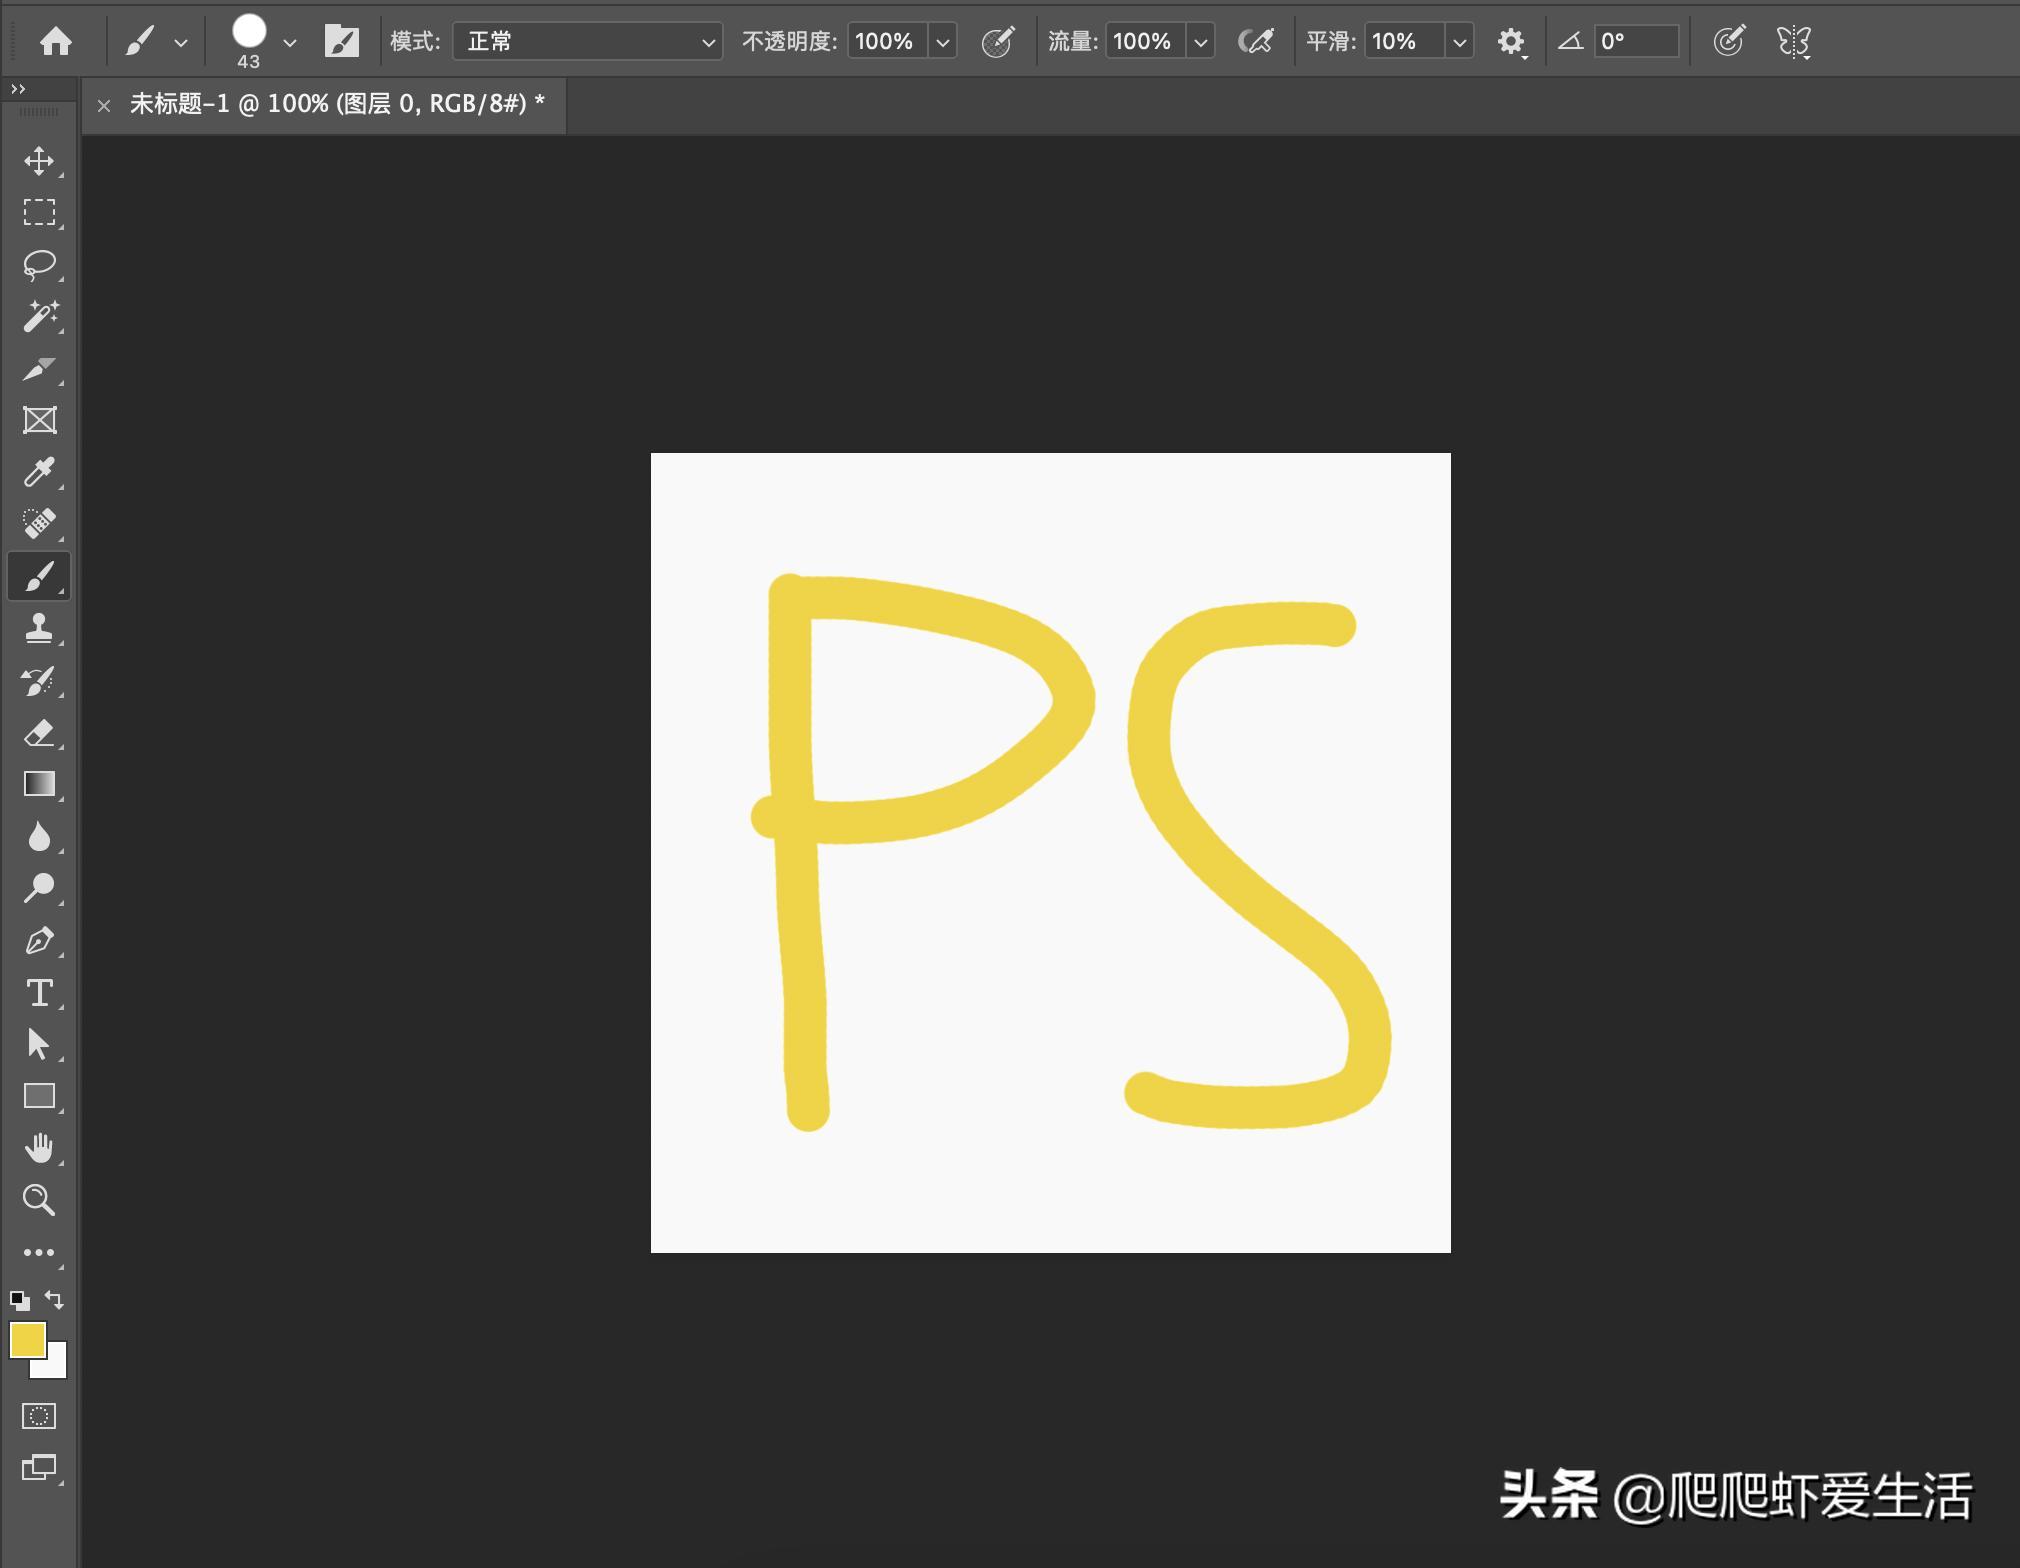Select the Pen tool
Viewport: 2020px width, 1568px height.
pos(39,941)
